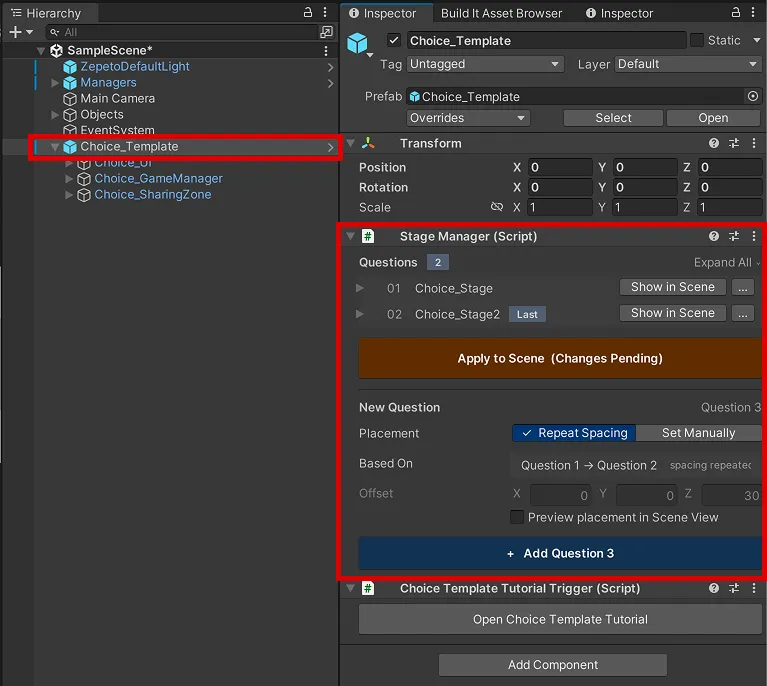
Task: Click the Add Question 3 button
Action: 560,553
